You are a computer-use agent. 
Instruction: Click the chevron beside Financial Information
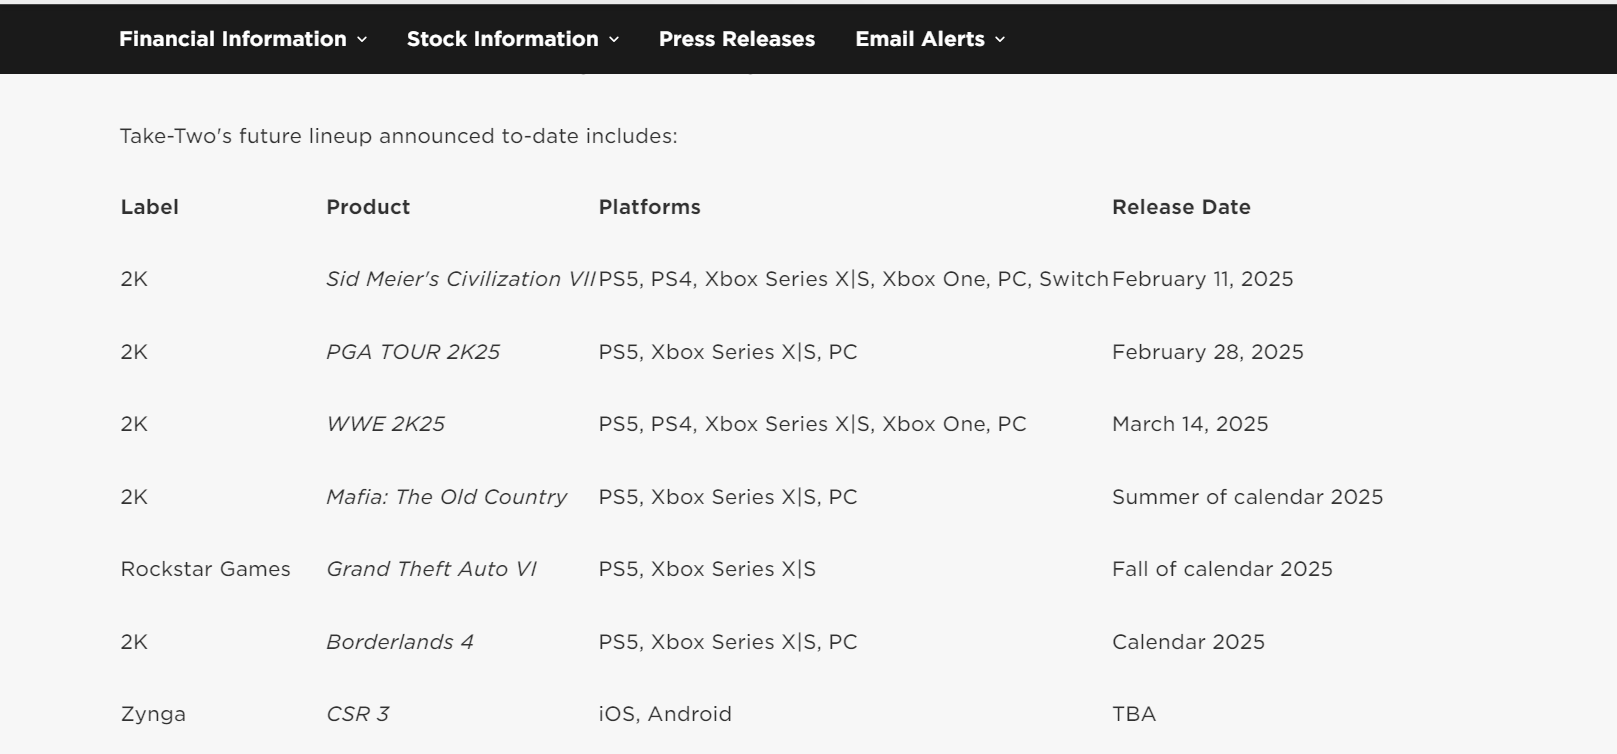click(362, 40)
